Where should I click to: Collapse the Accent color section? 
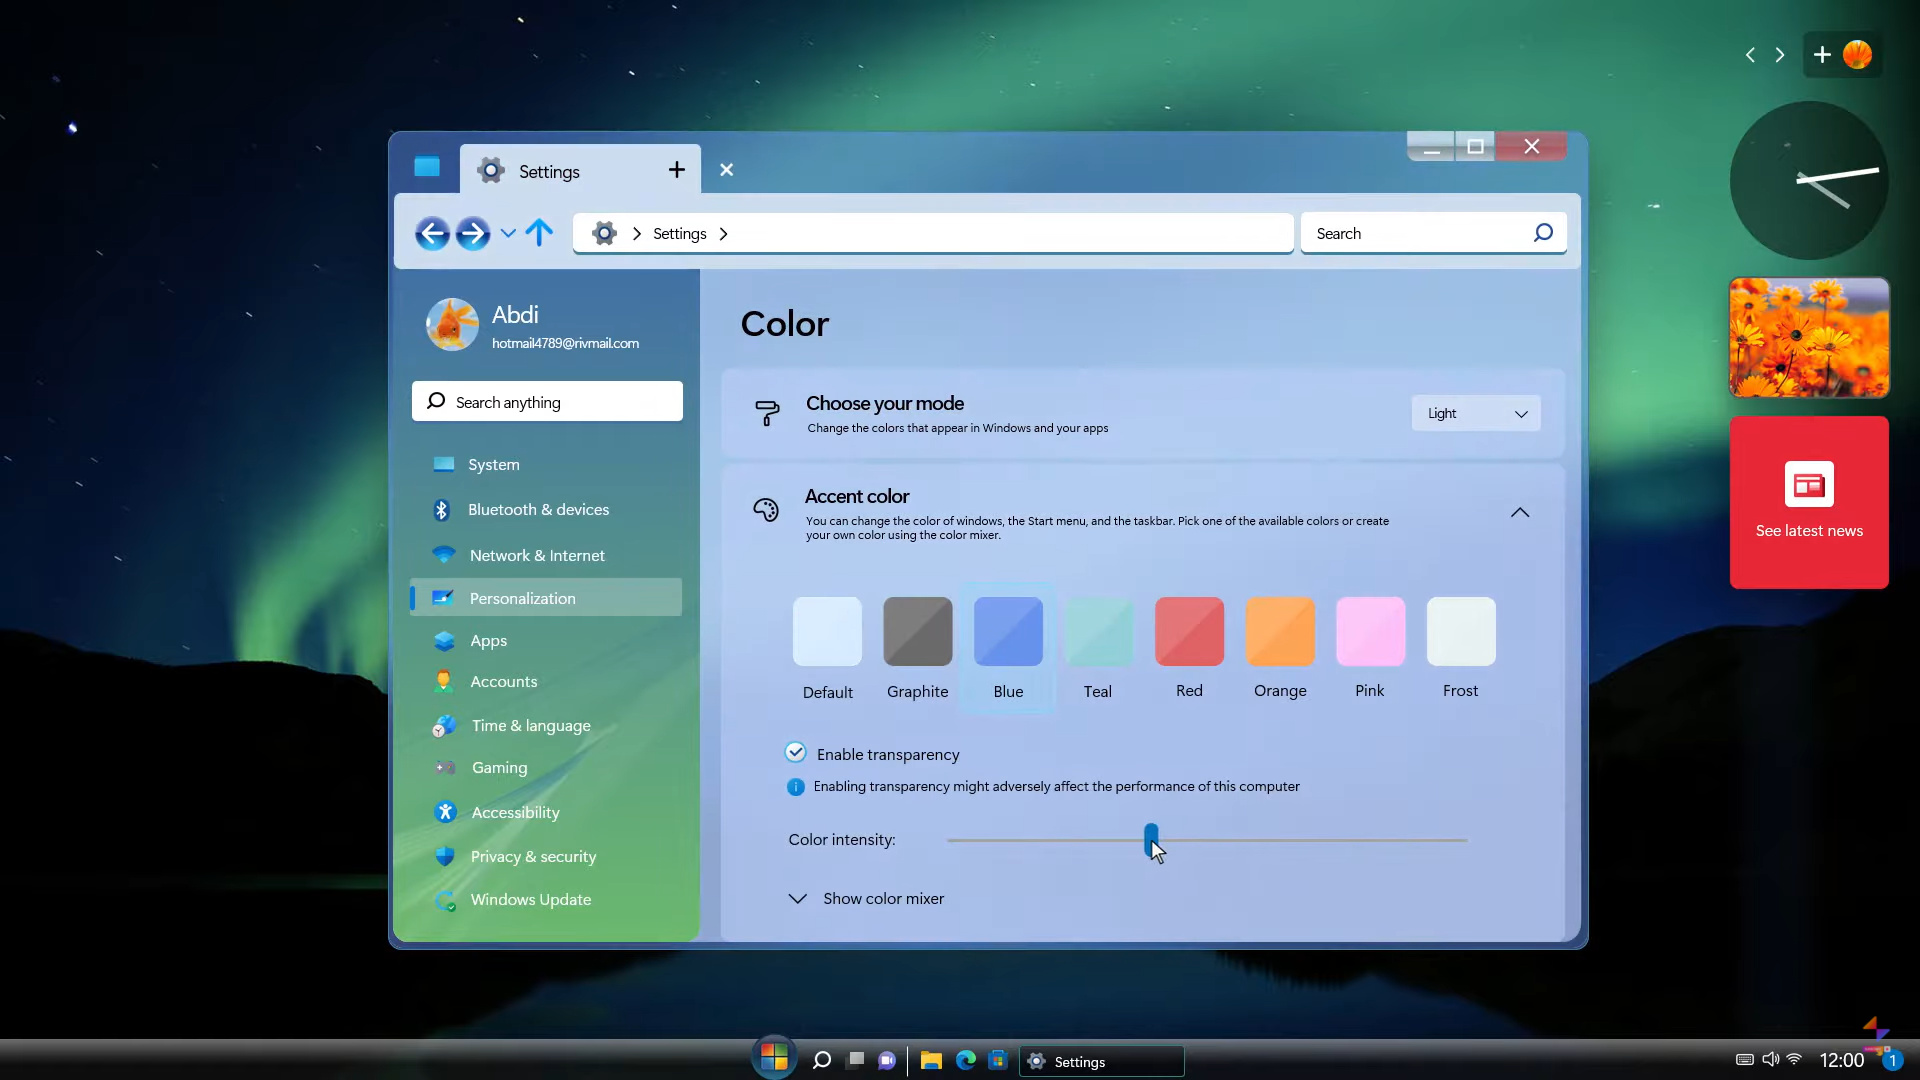(1520, 513)
